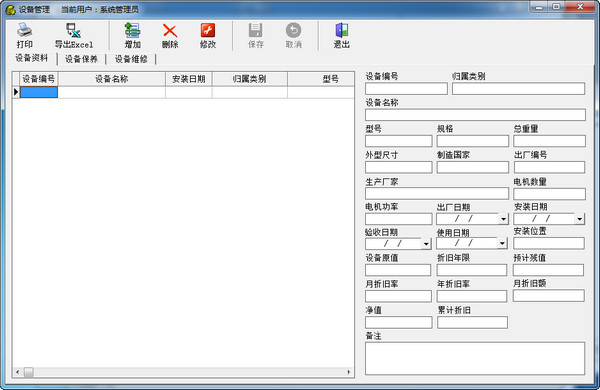The height and width of the screenshot is (390, 600).
Task: Click the 电机数量 input field
Action: pyautogui.click(x=549, y=194)
